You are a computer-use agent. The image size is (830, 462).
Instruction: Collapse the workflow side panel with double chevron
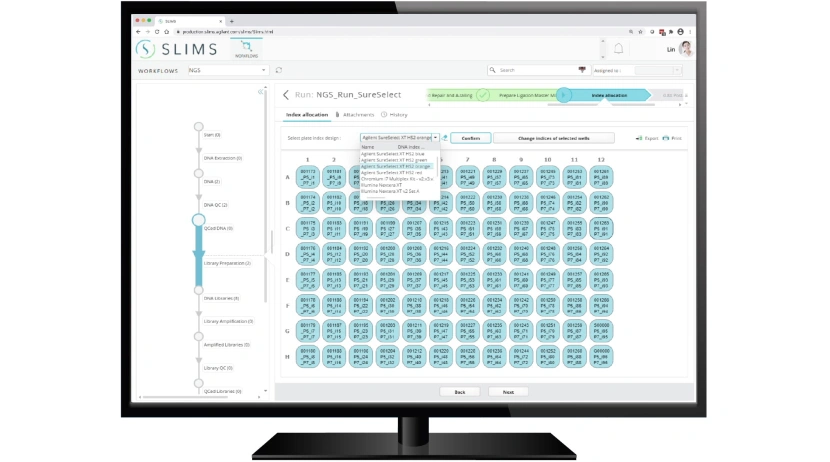260,92
